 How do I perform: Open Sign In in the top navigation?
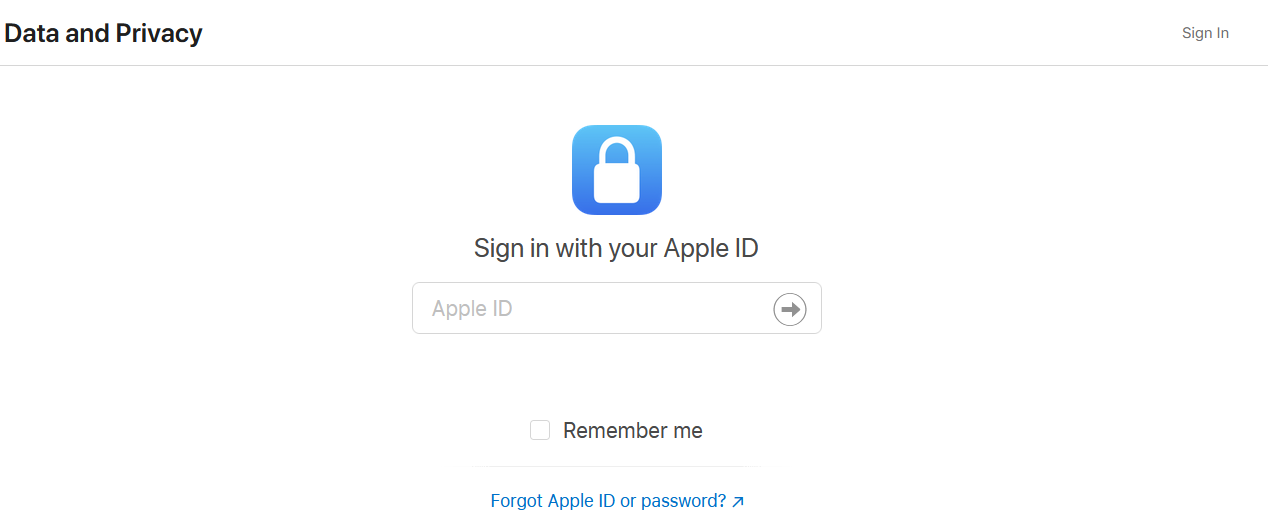click(1205, 33)
